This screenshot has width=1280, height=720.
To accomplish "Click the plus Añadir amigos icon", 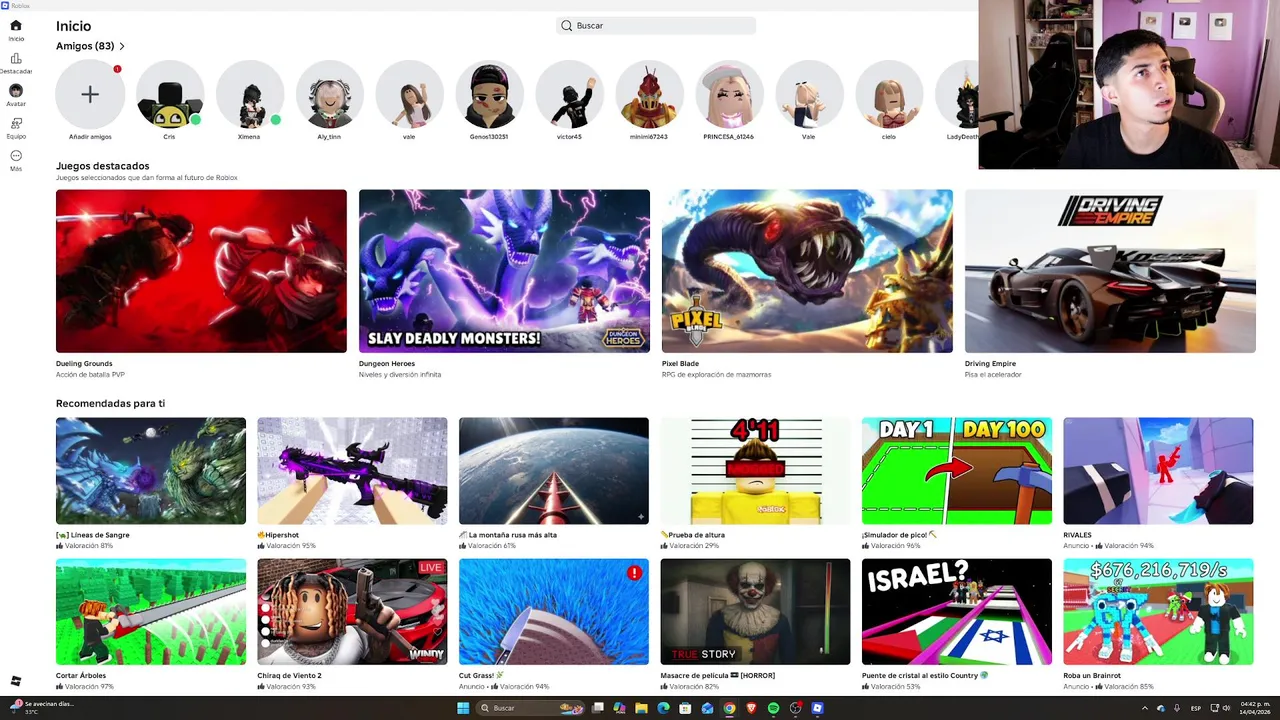I will point(90,94).
